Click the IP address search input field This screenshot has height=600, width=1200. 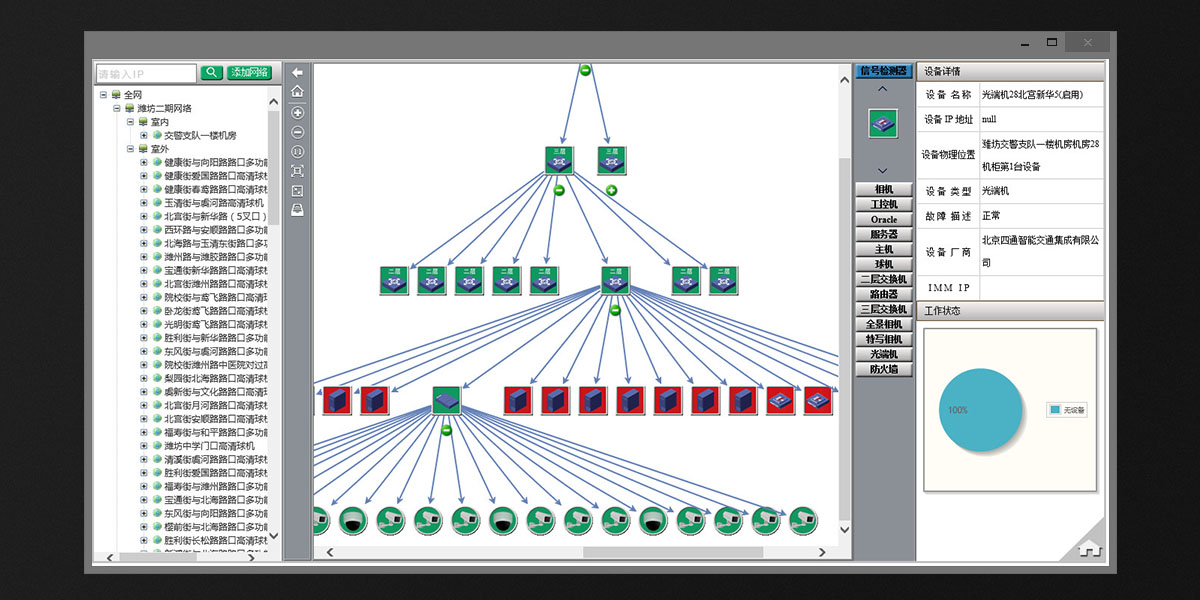tap(146, 74)
